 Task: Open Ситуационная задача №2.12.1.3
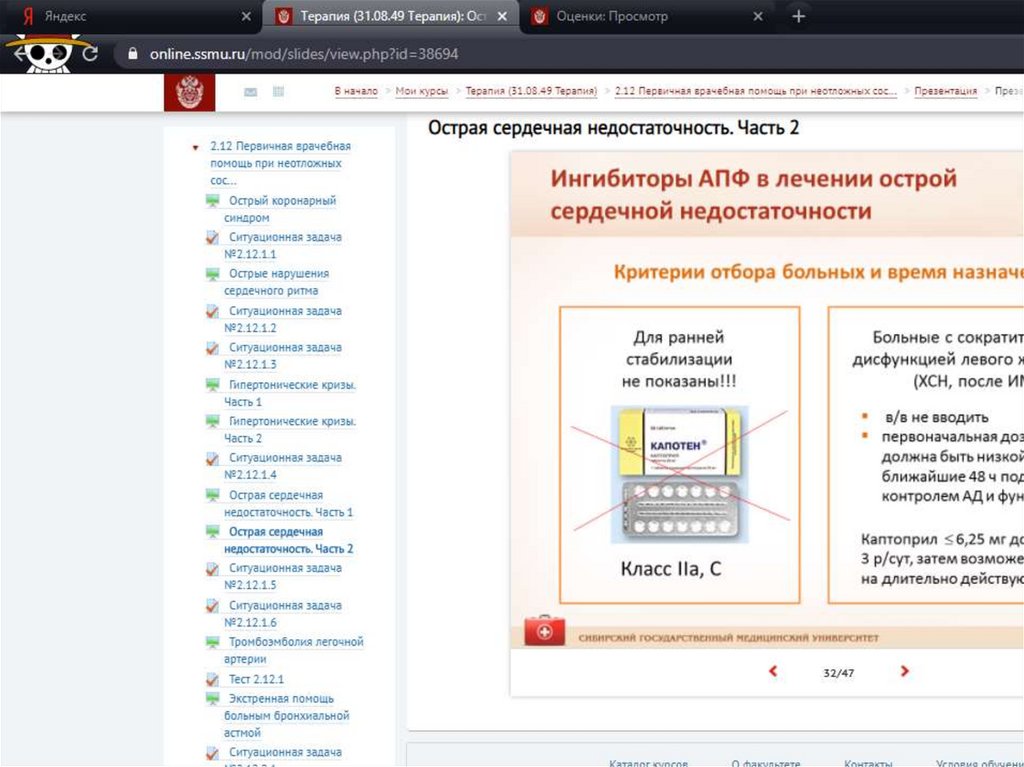283,356
